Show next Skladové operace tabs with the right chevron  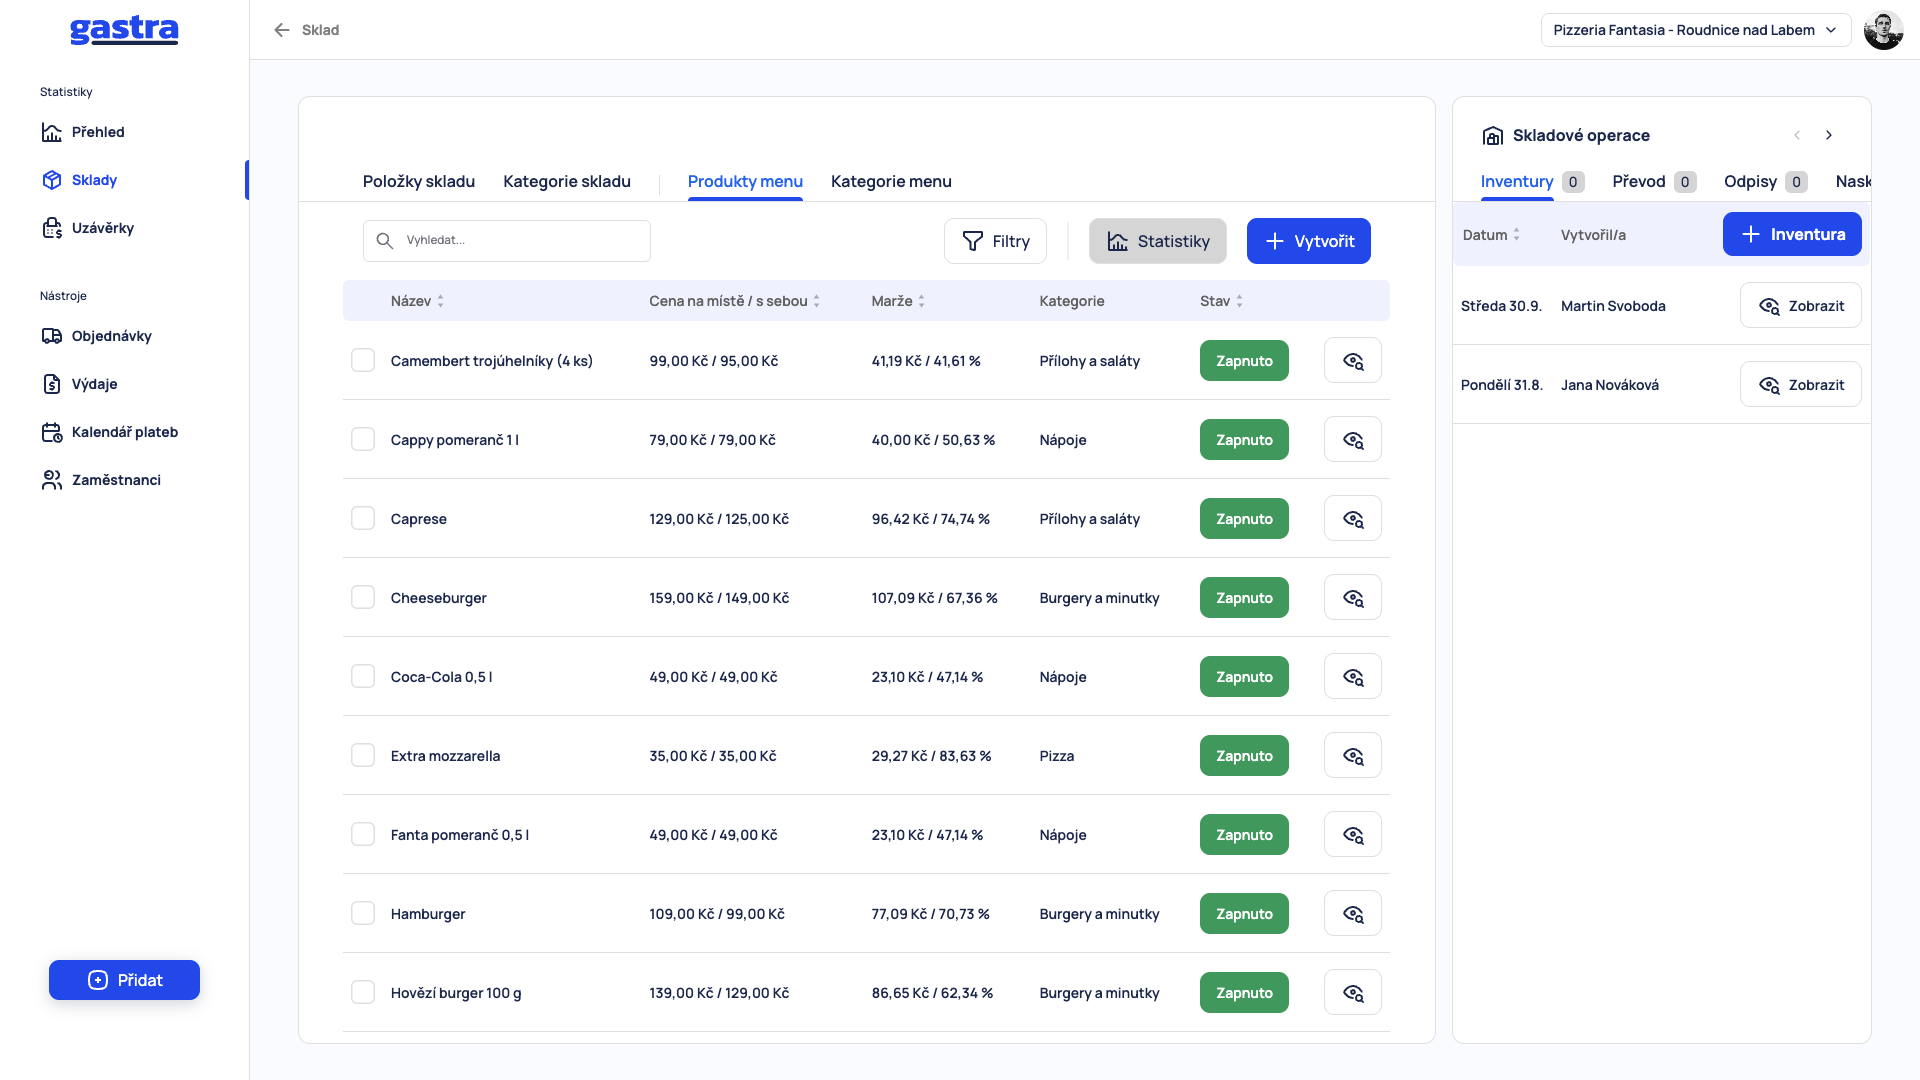coord(1828,135)
